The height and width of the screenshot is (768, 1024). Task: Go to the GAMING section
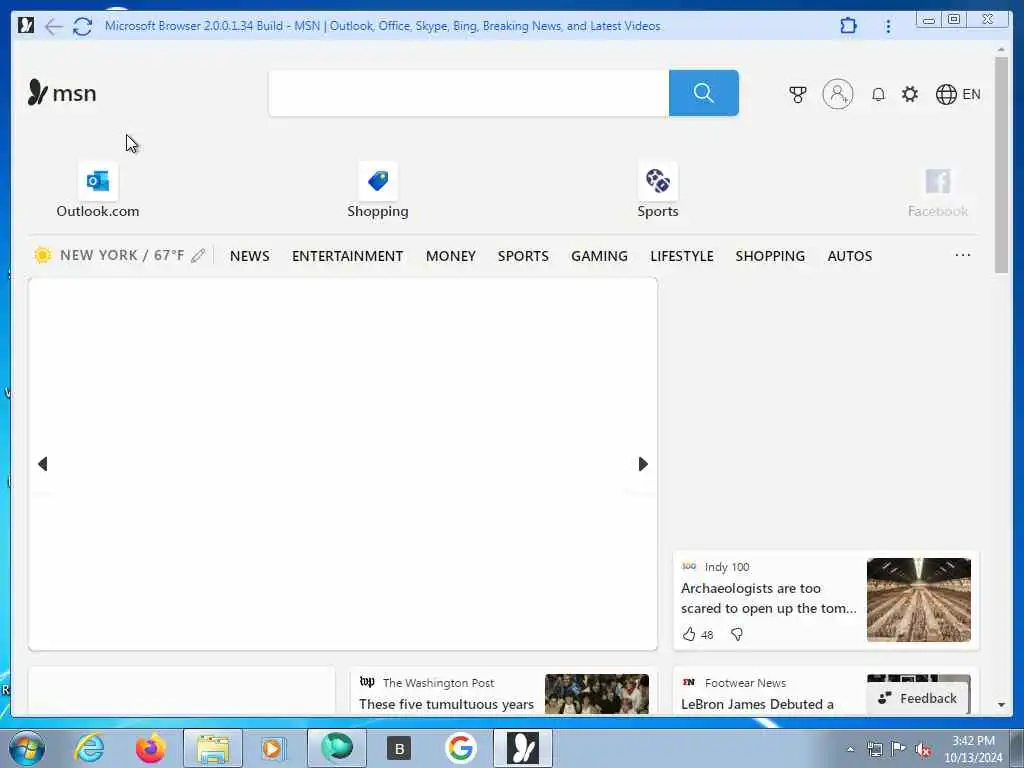pyautogui.click(x=599, y=256)
